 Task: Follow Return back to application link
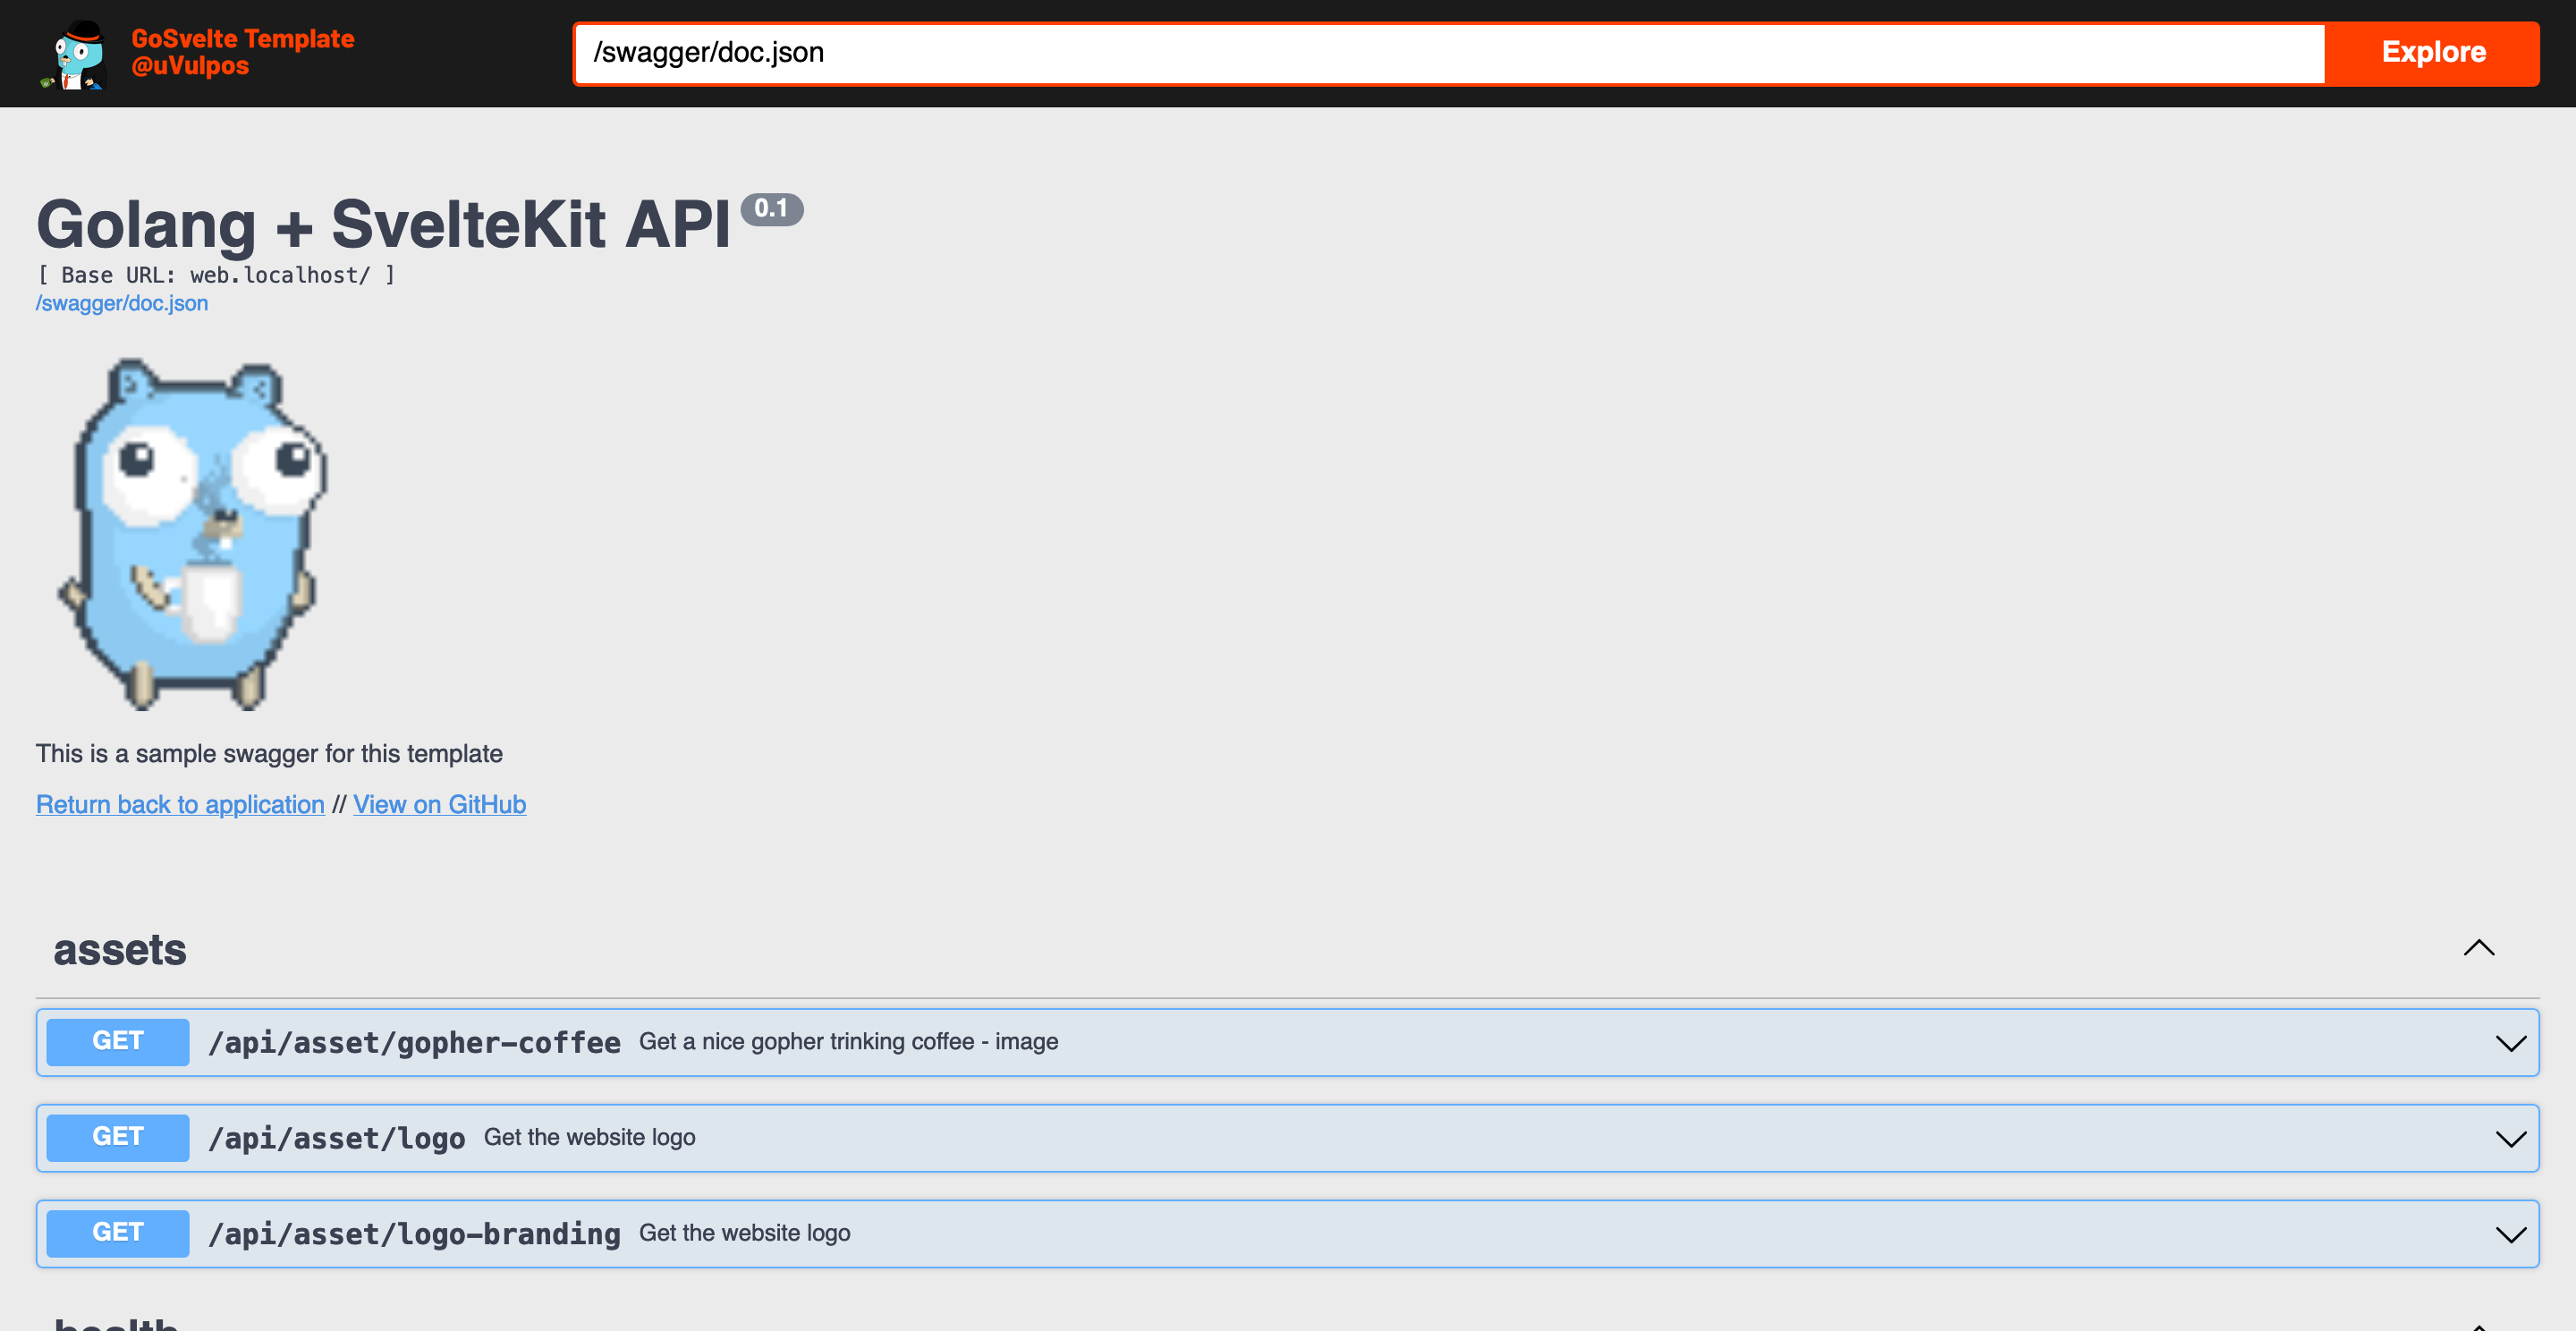click(x=180, y=804)
